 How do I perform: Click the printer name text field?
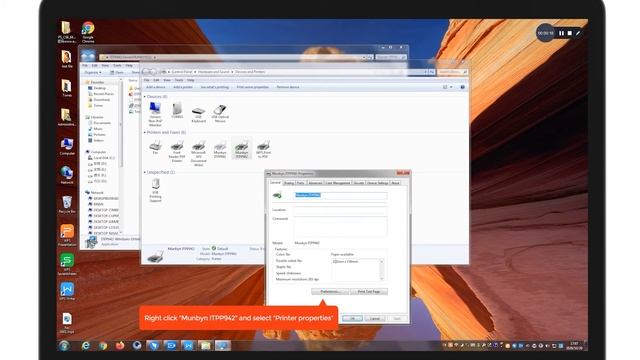[x=340, y=195]
